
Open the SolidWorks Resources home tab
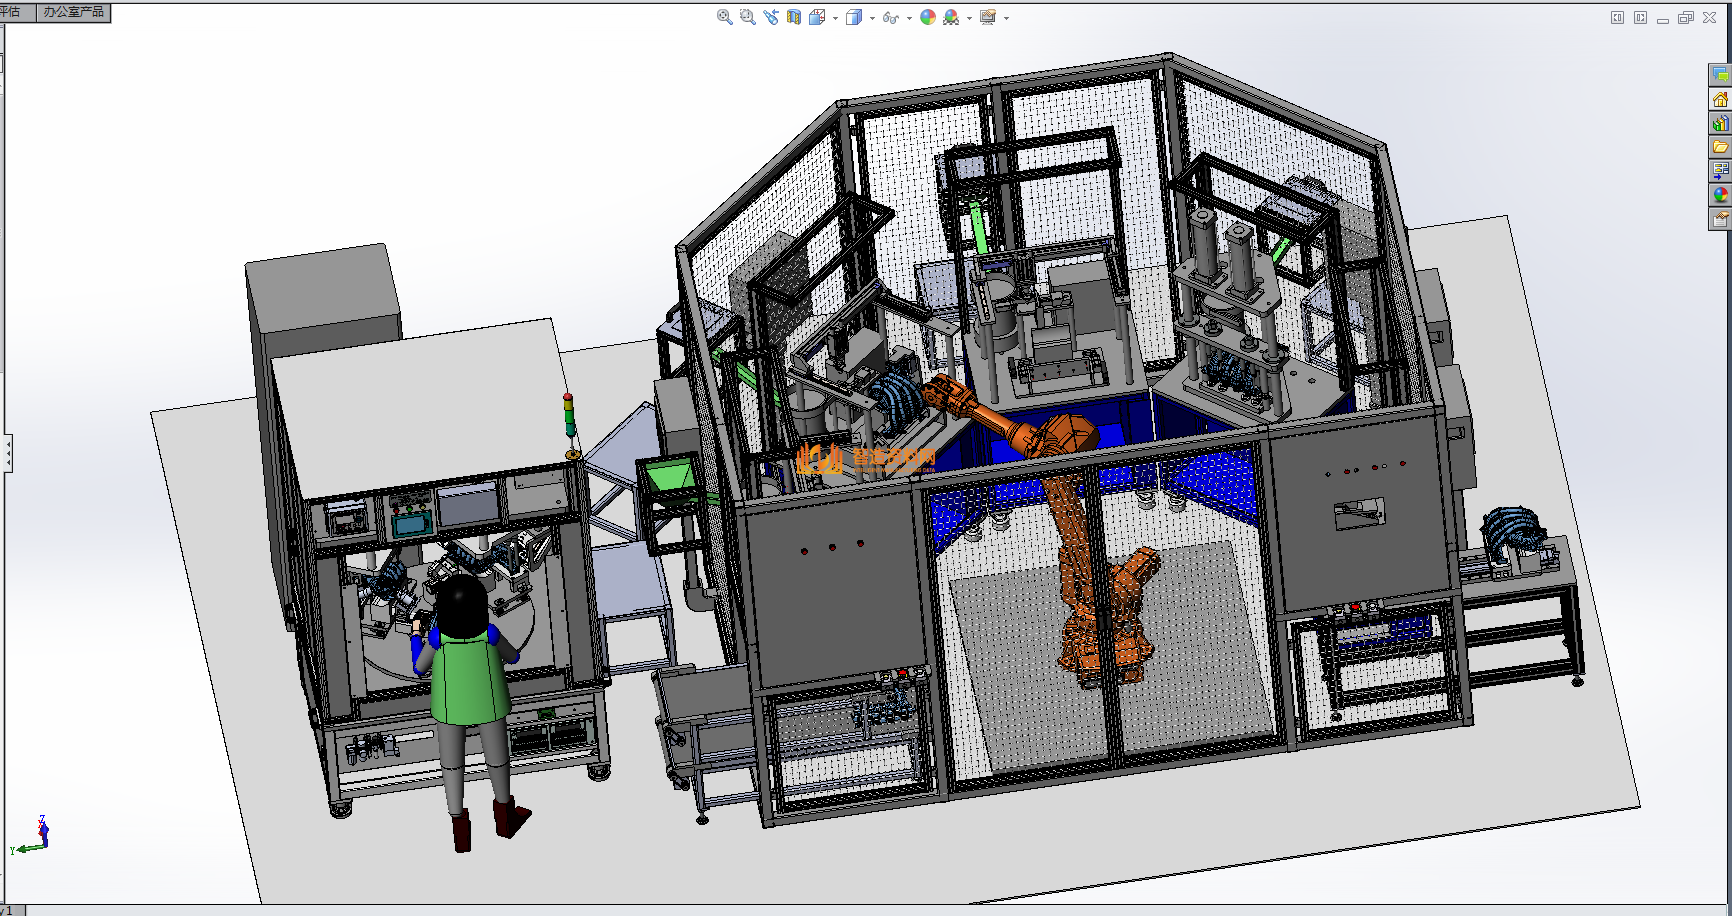(1720, 100)
